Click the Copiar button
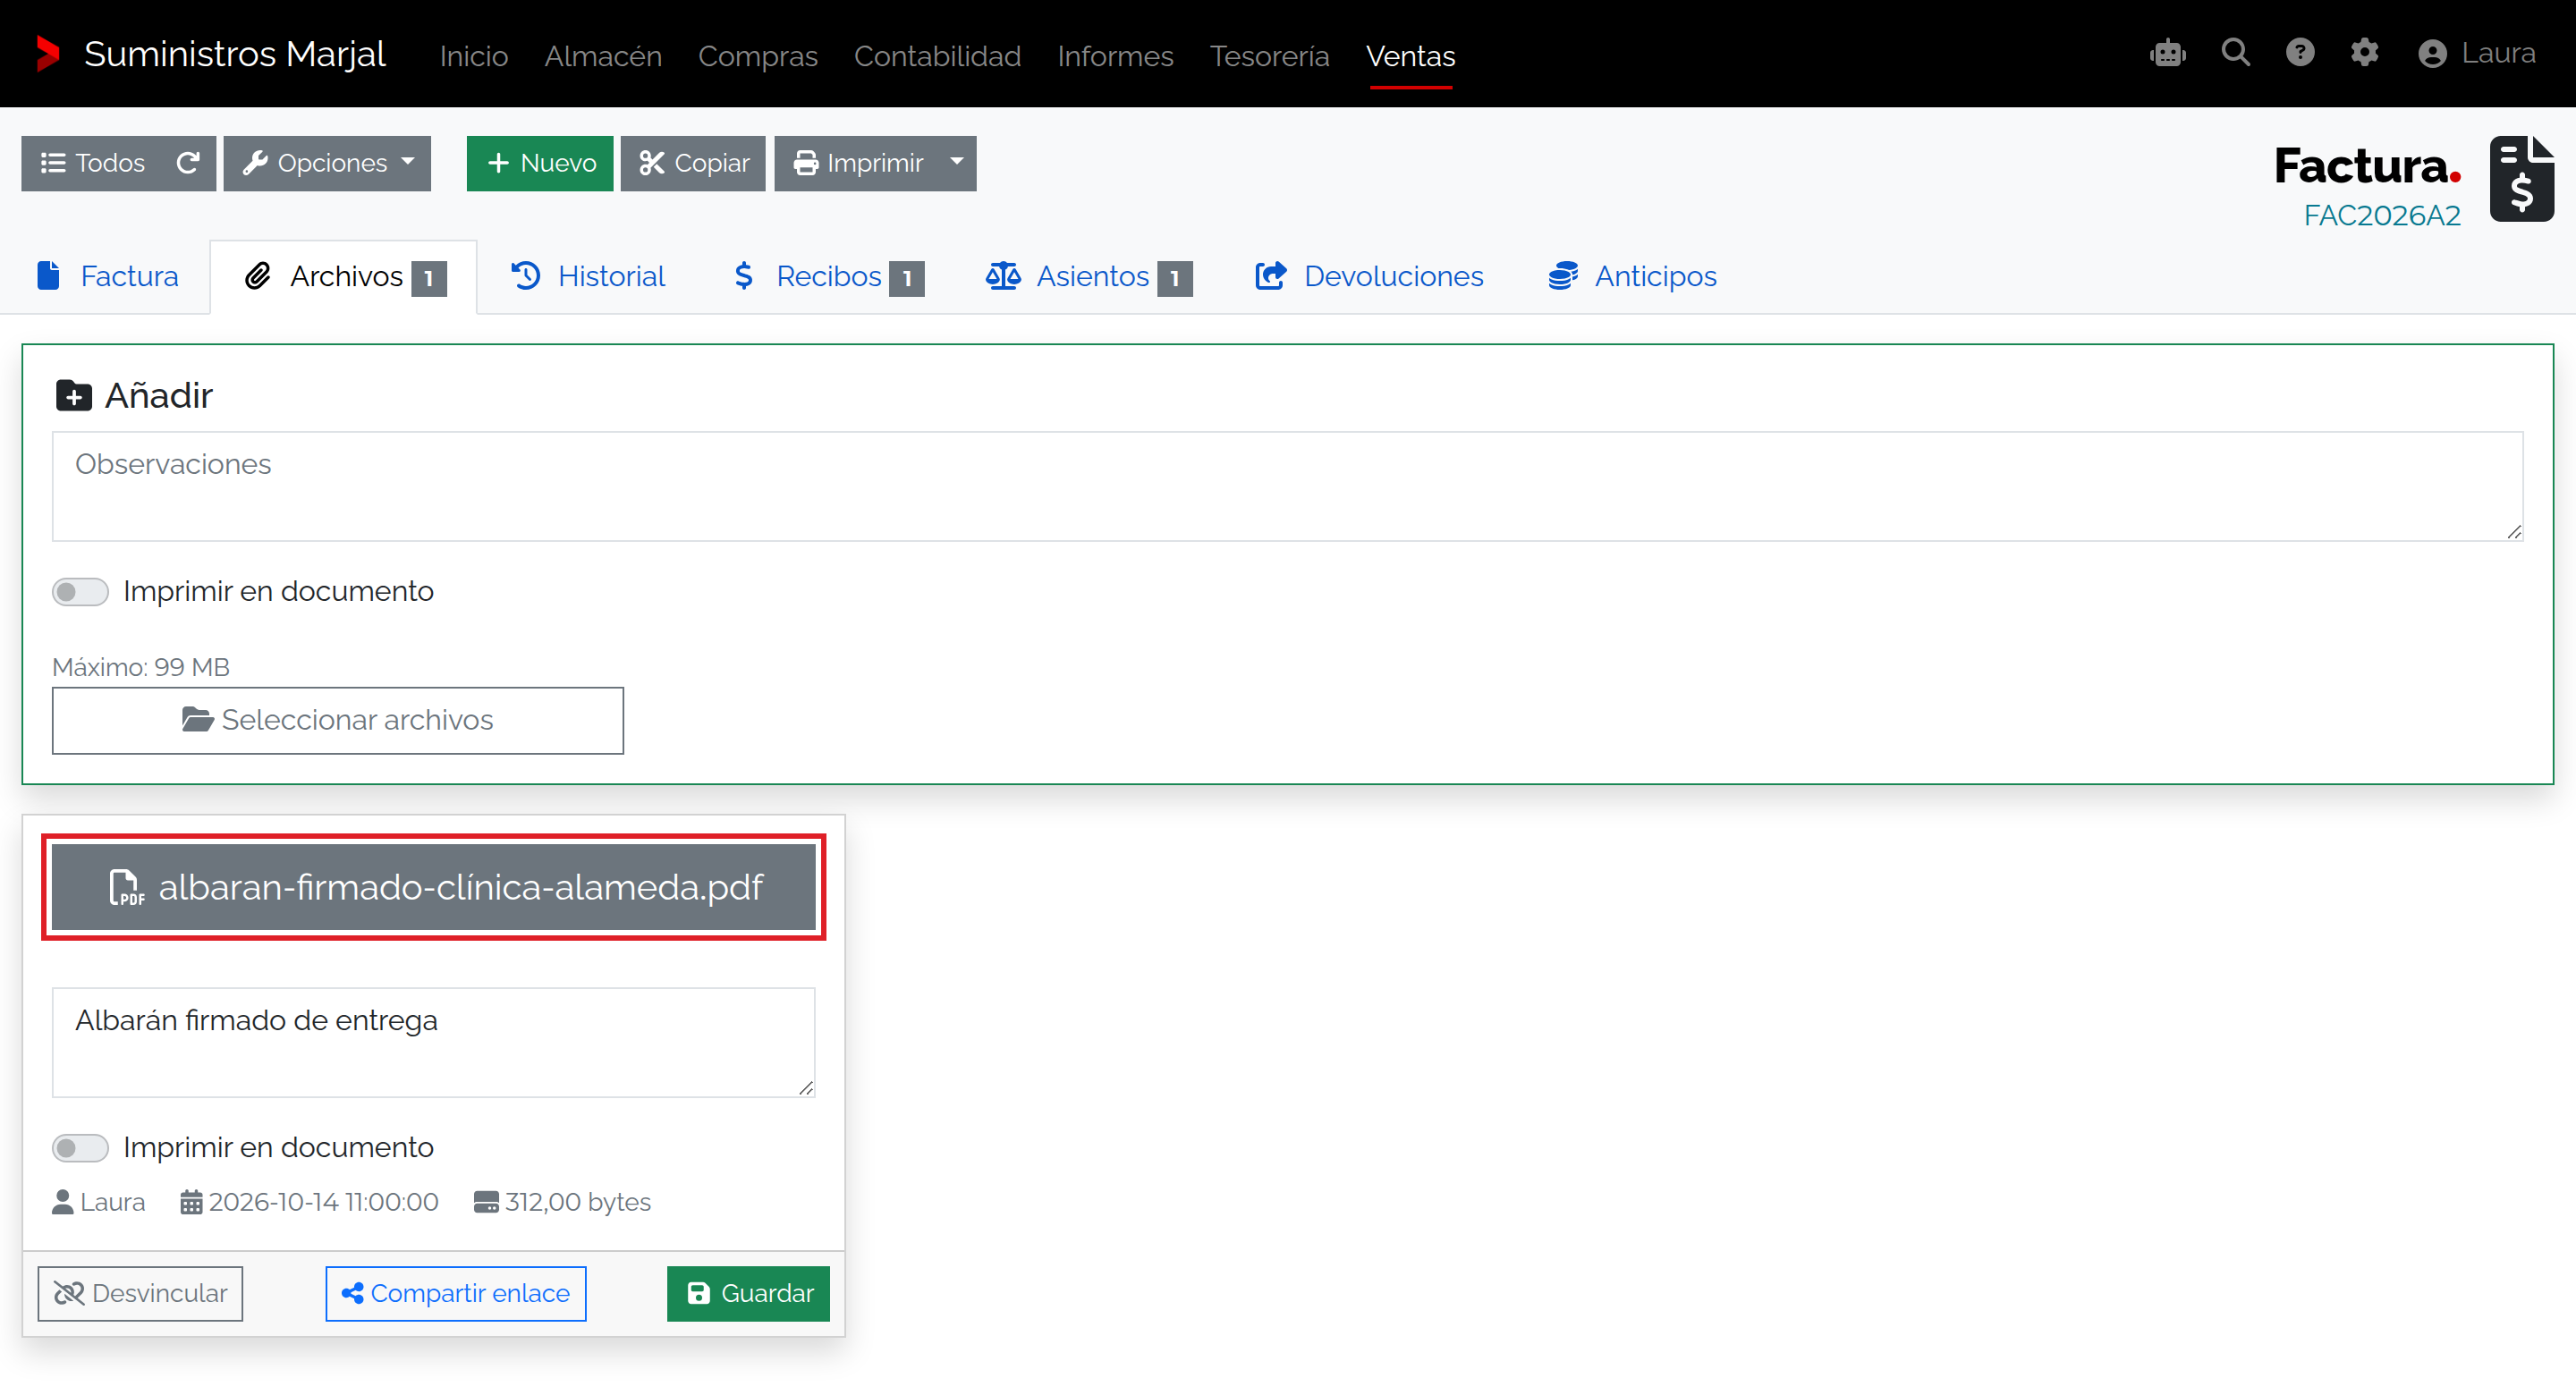2576x1395 pixels. click(x=693, y=163)
